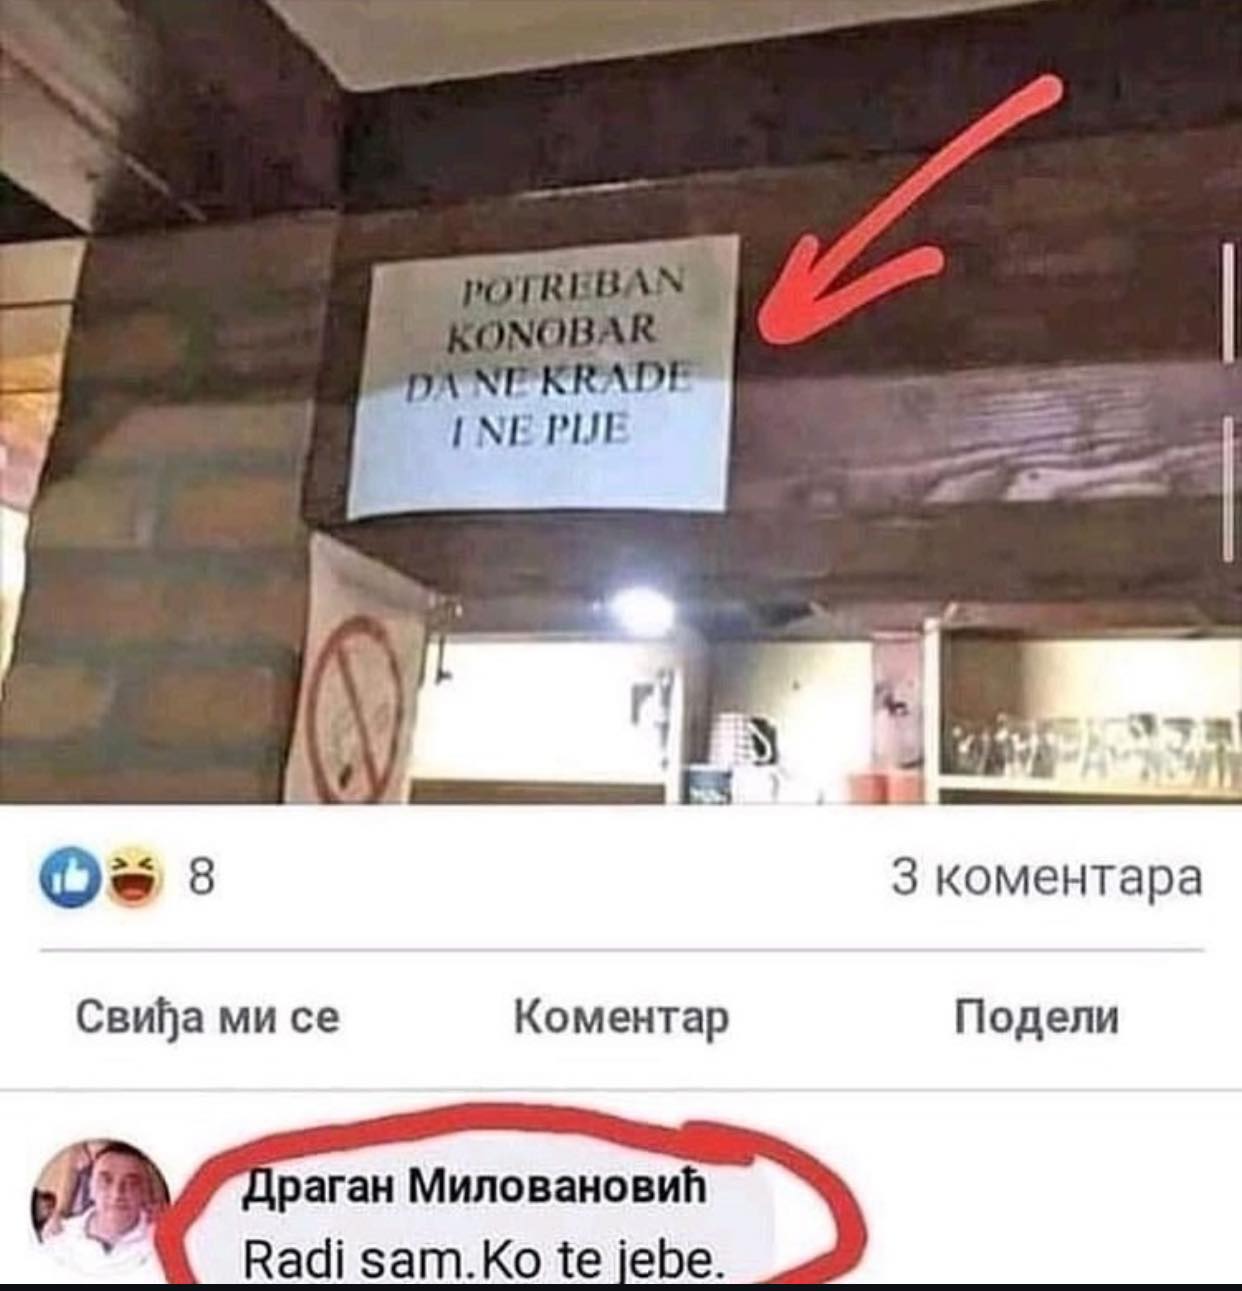Click the upper scrollbar segment on photo edge
This screenshot has width=1242, height=1291.
pyautogui.click(x=1228, y=301)
